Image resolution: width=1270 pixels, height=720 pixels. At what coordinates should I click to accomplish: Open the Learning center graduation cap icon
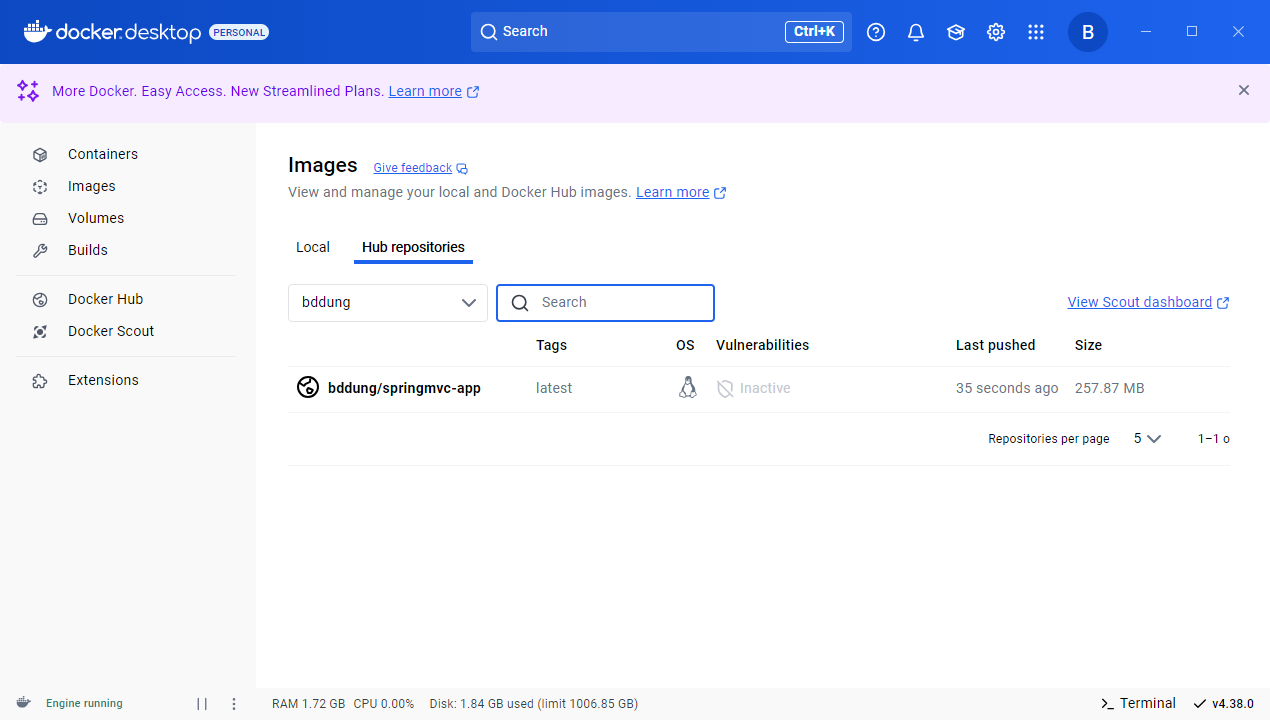[x=956, y=32]
